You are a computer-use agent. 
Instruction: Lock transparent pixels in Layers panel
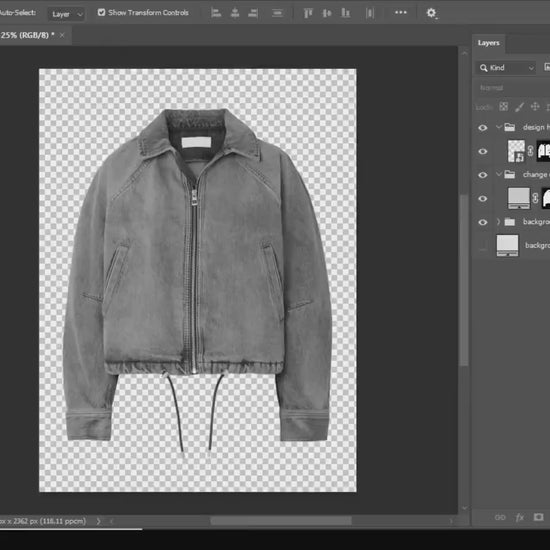(x=503, y=106)
